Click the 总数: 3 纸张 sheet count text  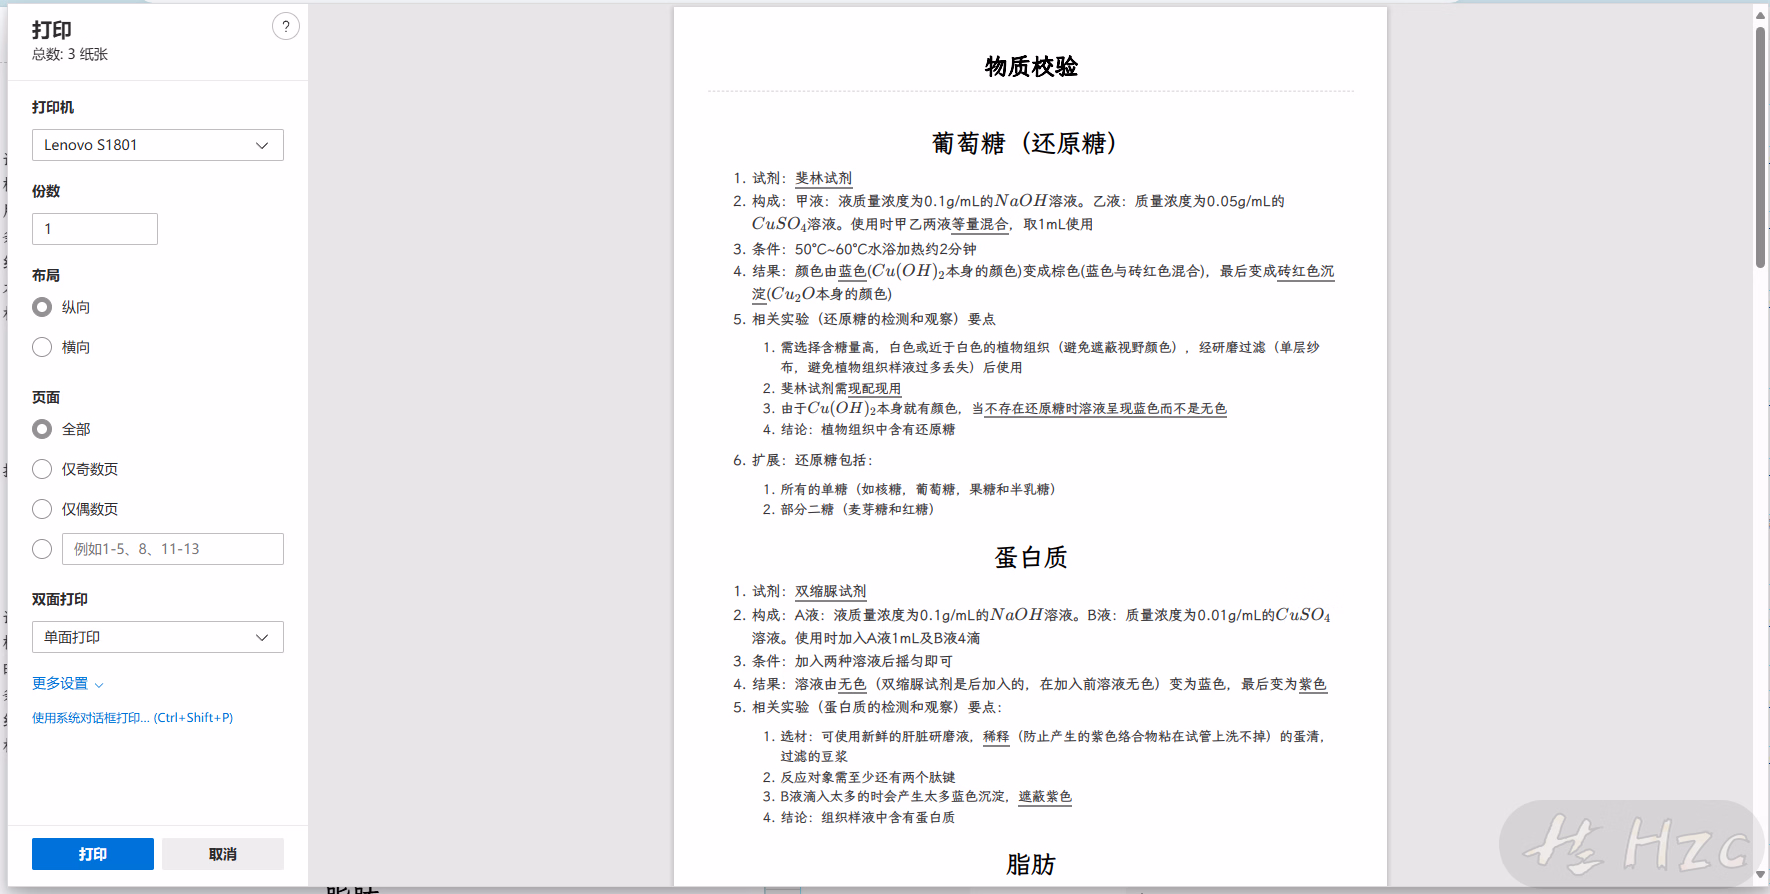click(70, 54)
